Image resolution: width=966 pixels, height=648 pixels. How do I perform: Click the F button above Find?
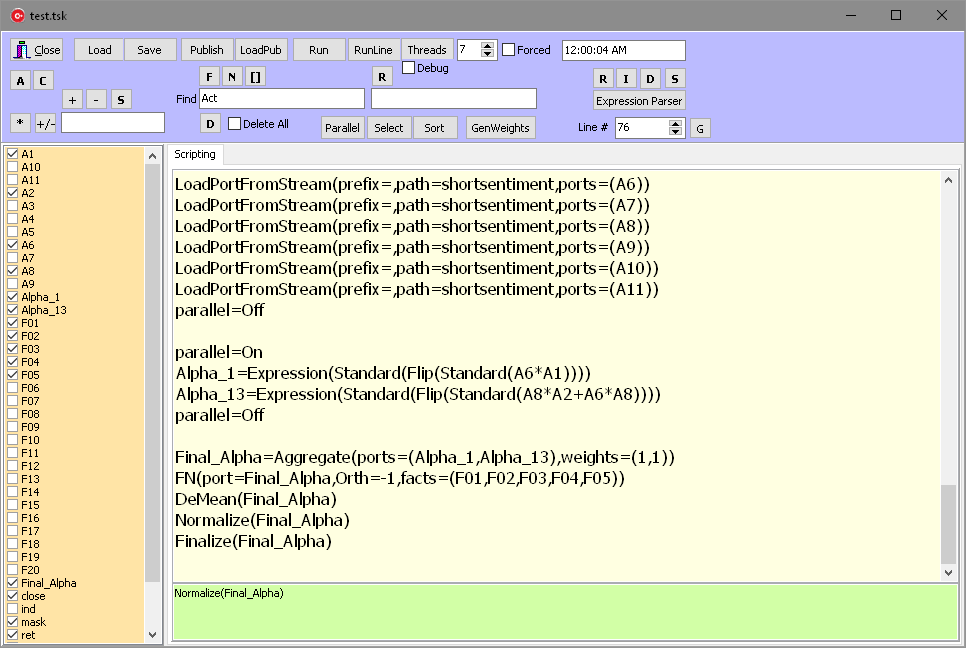point(209,76)
